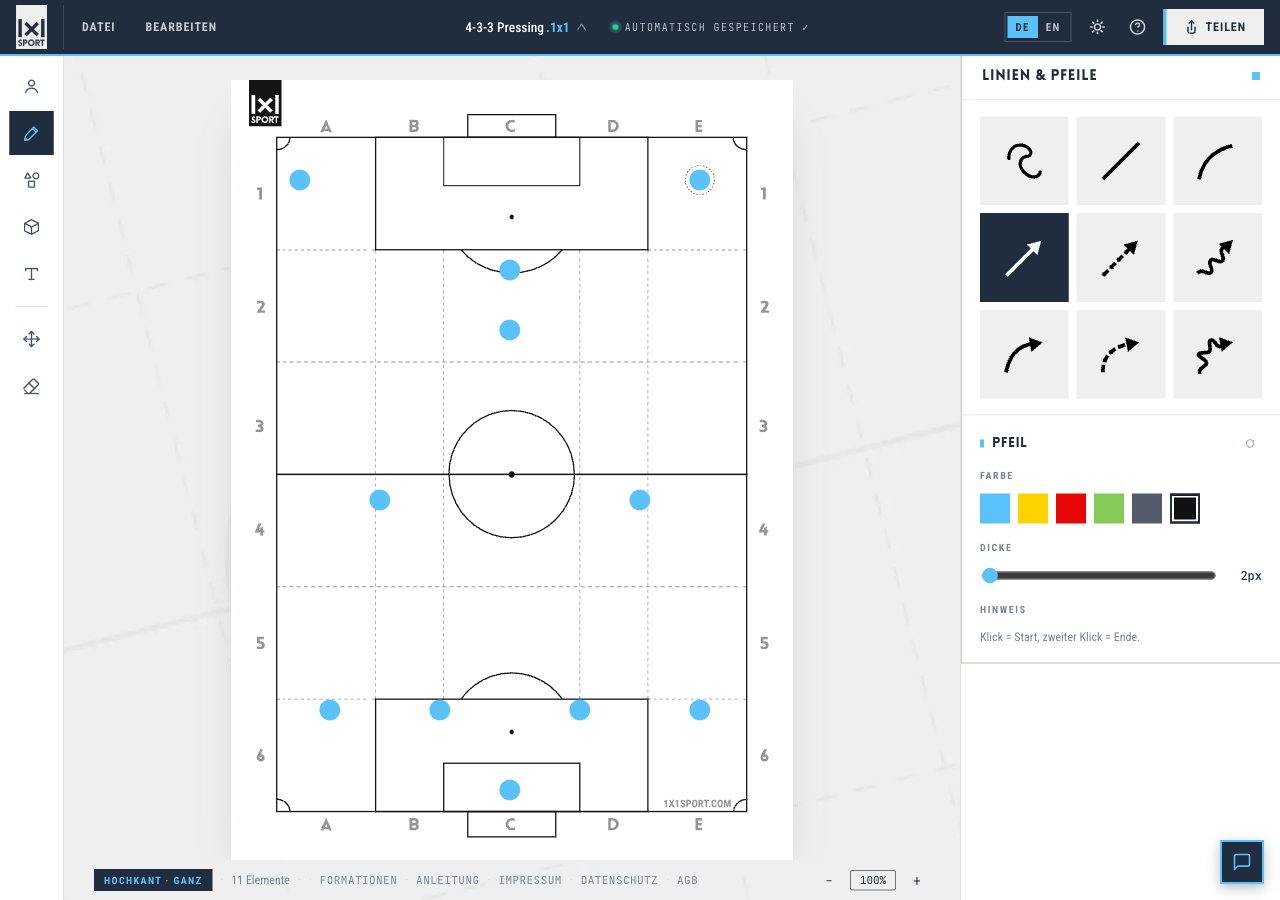Open the Datei menu
1280x900 pixels.
coord(98,27)
